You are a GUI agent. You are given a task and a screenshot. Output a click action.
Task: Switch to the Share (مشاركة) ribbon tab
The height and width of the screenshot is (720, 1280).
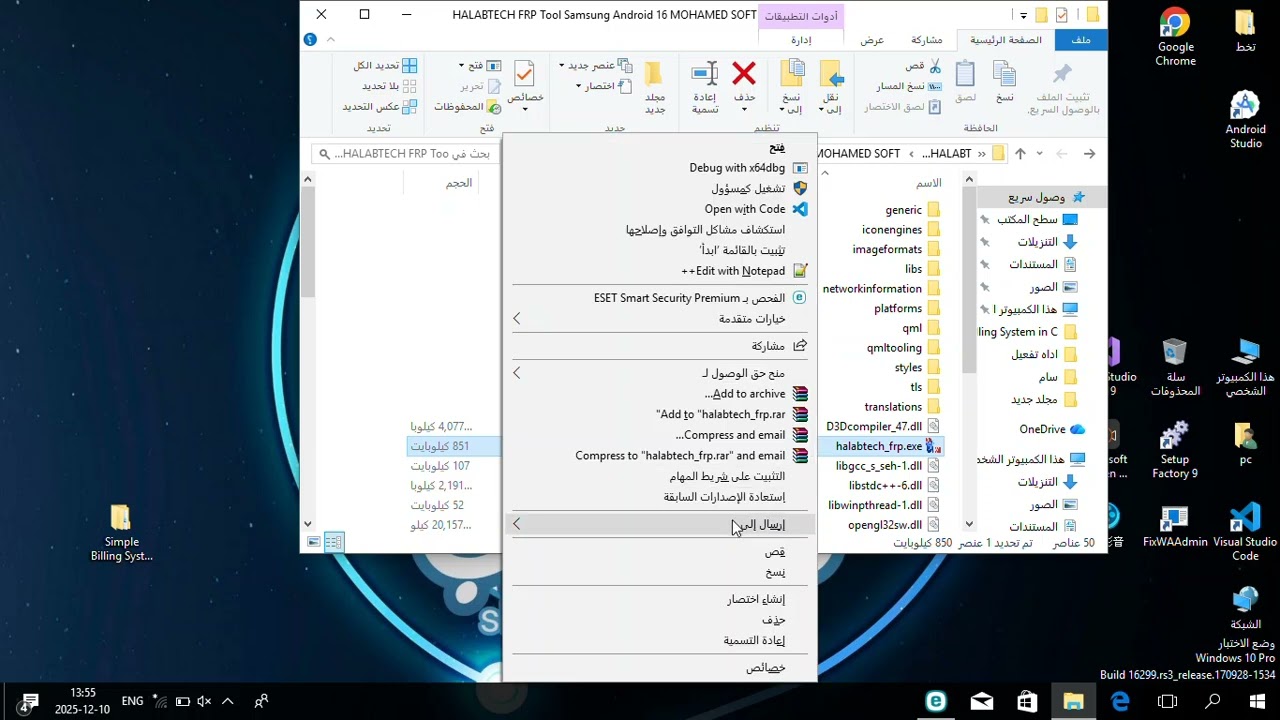point(926,40)
